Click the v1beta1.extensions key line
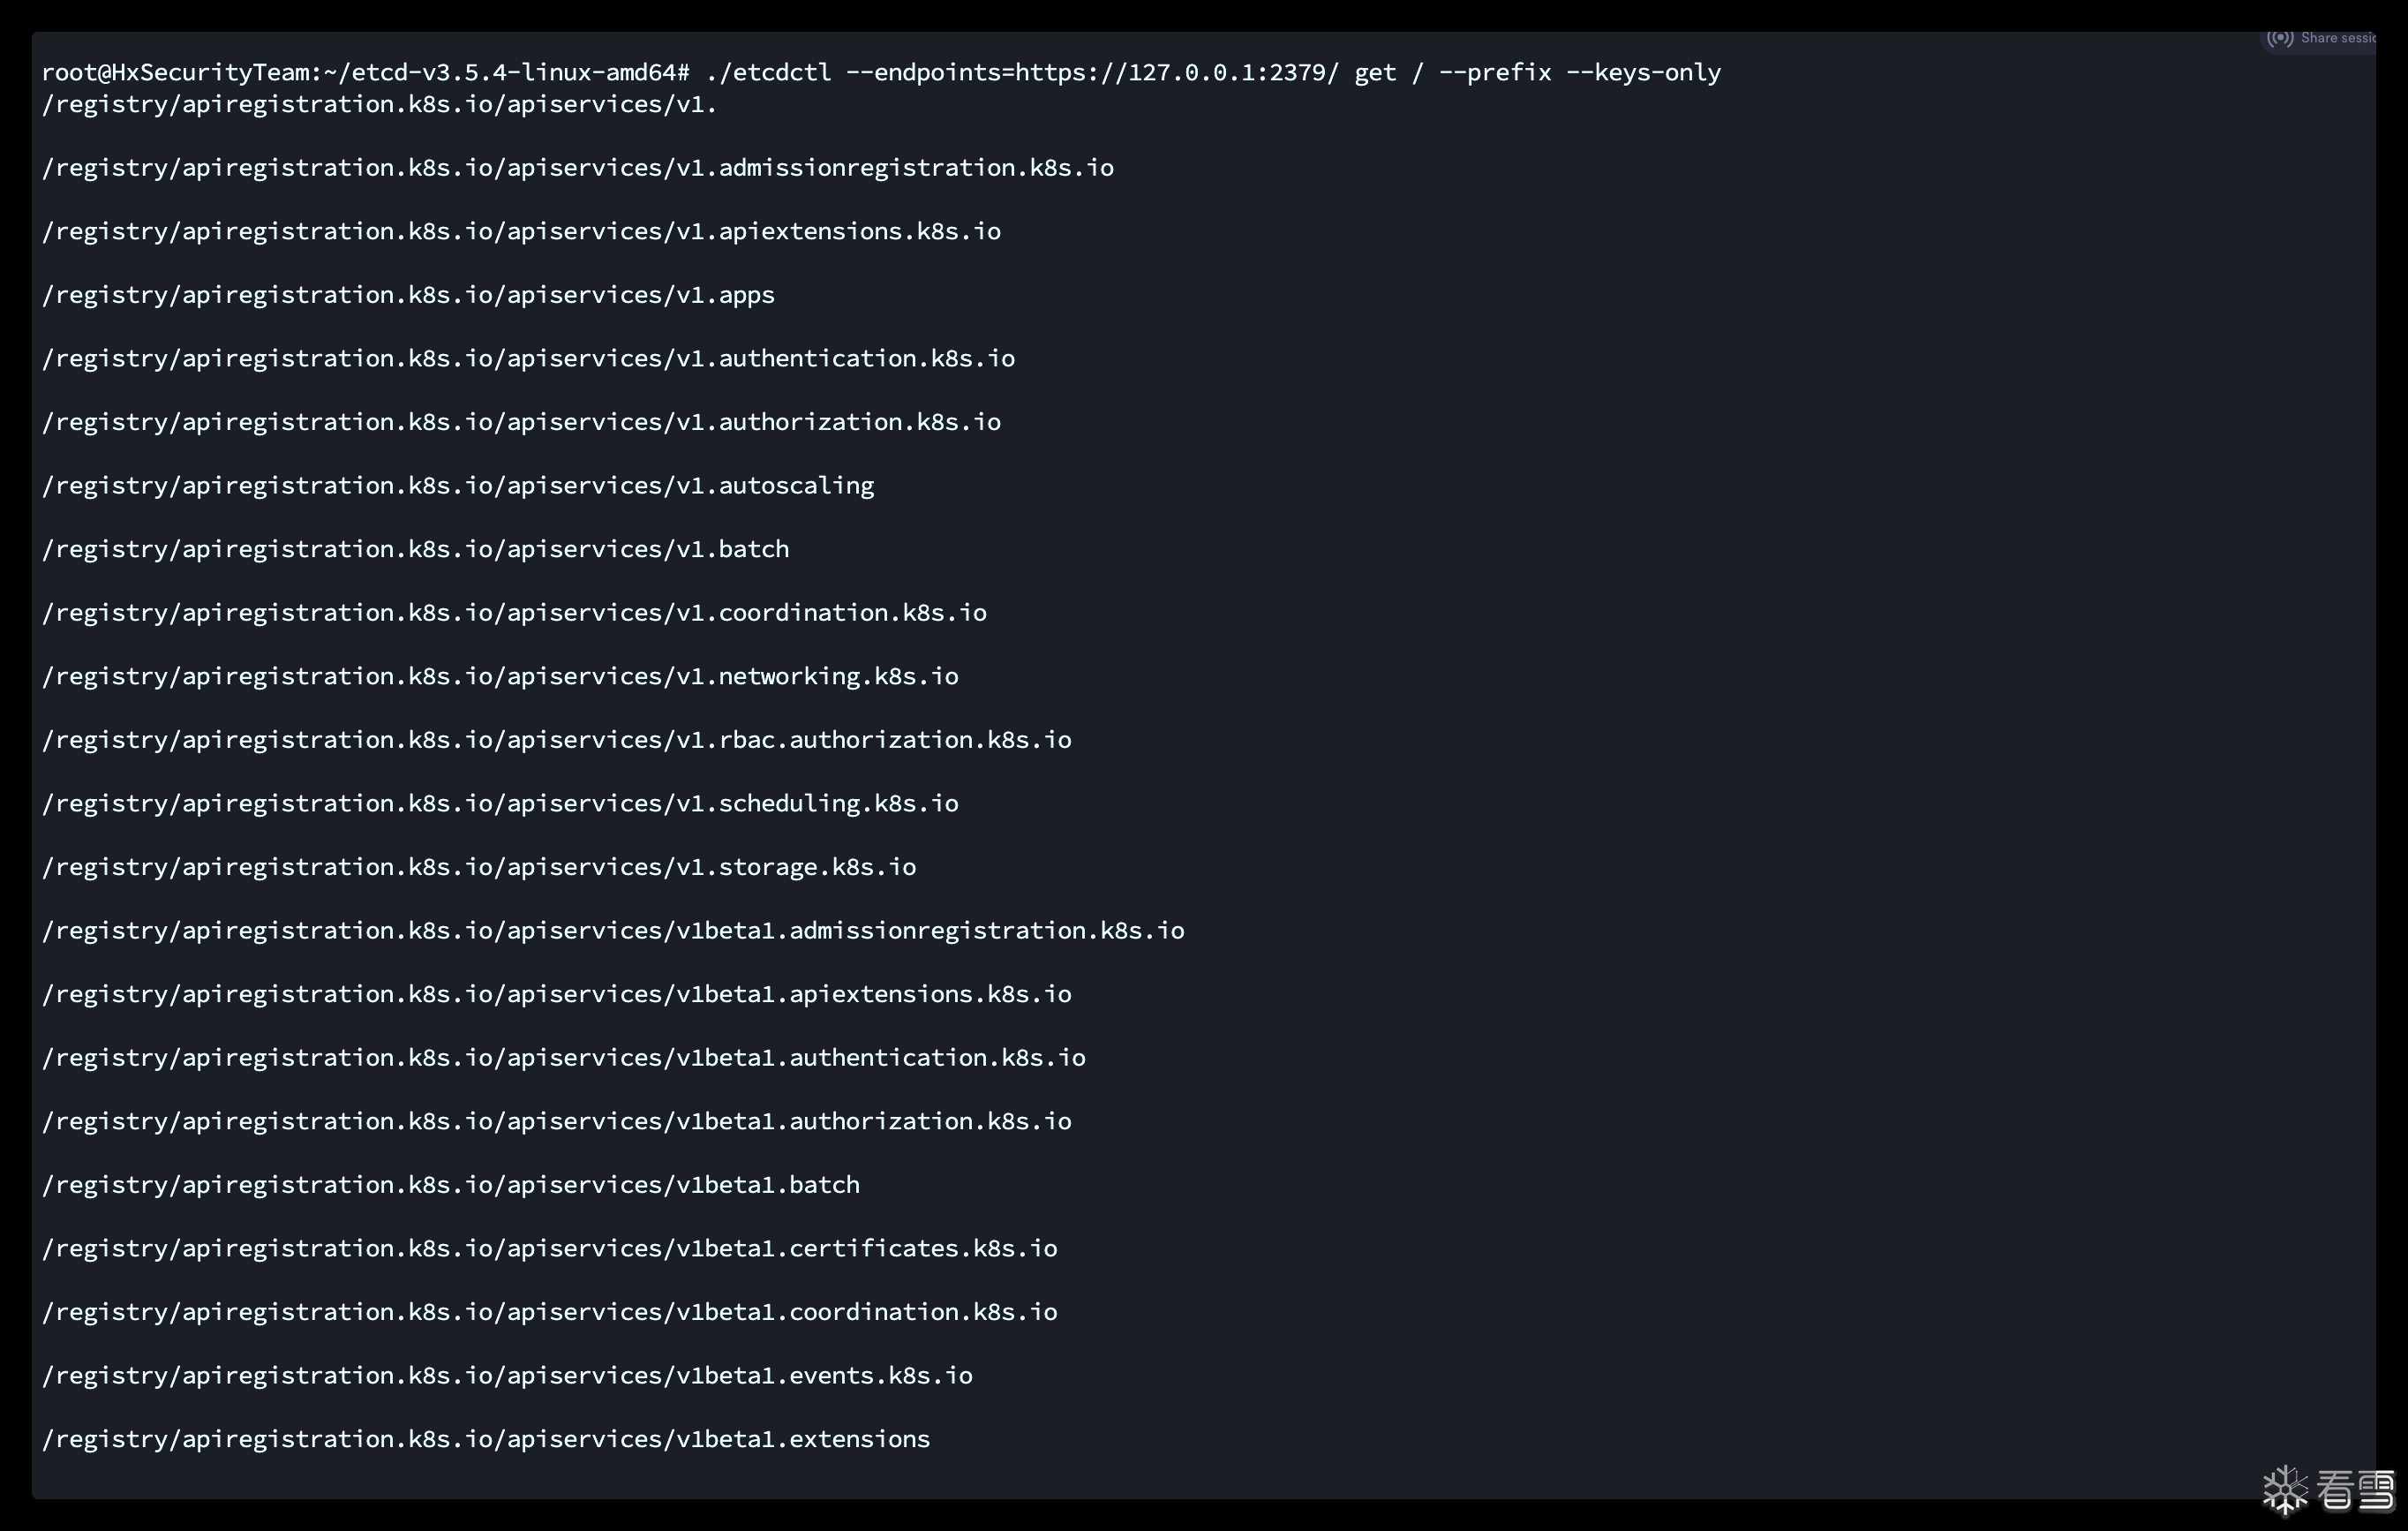 [486, 1439]
